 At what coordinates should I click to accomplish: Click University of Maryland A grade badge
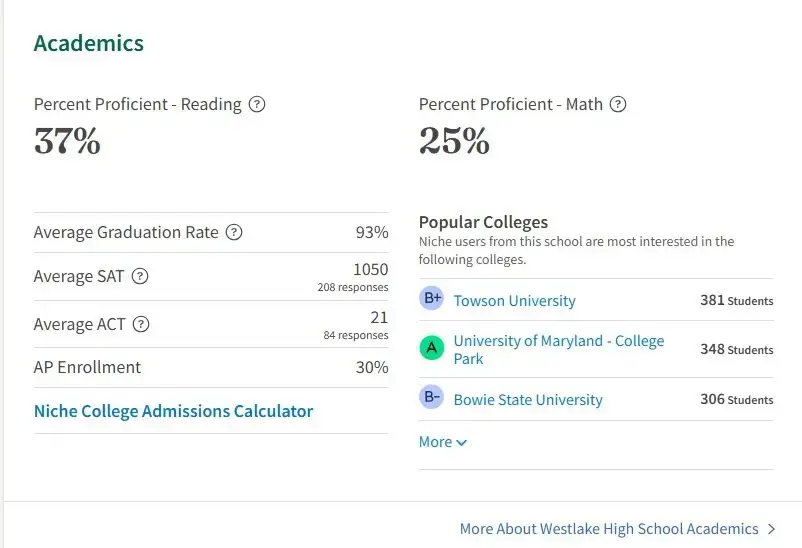(x=432, y=348)
